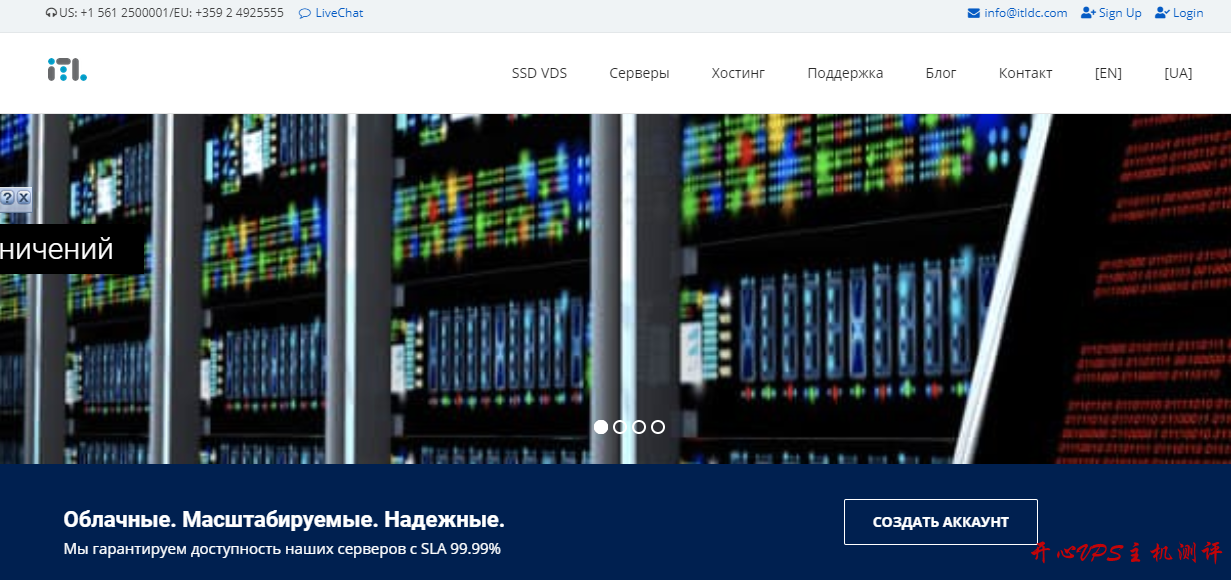
Task: Click the Login user icon
Action: coord(1162,13)
